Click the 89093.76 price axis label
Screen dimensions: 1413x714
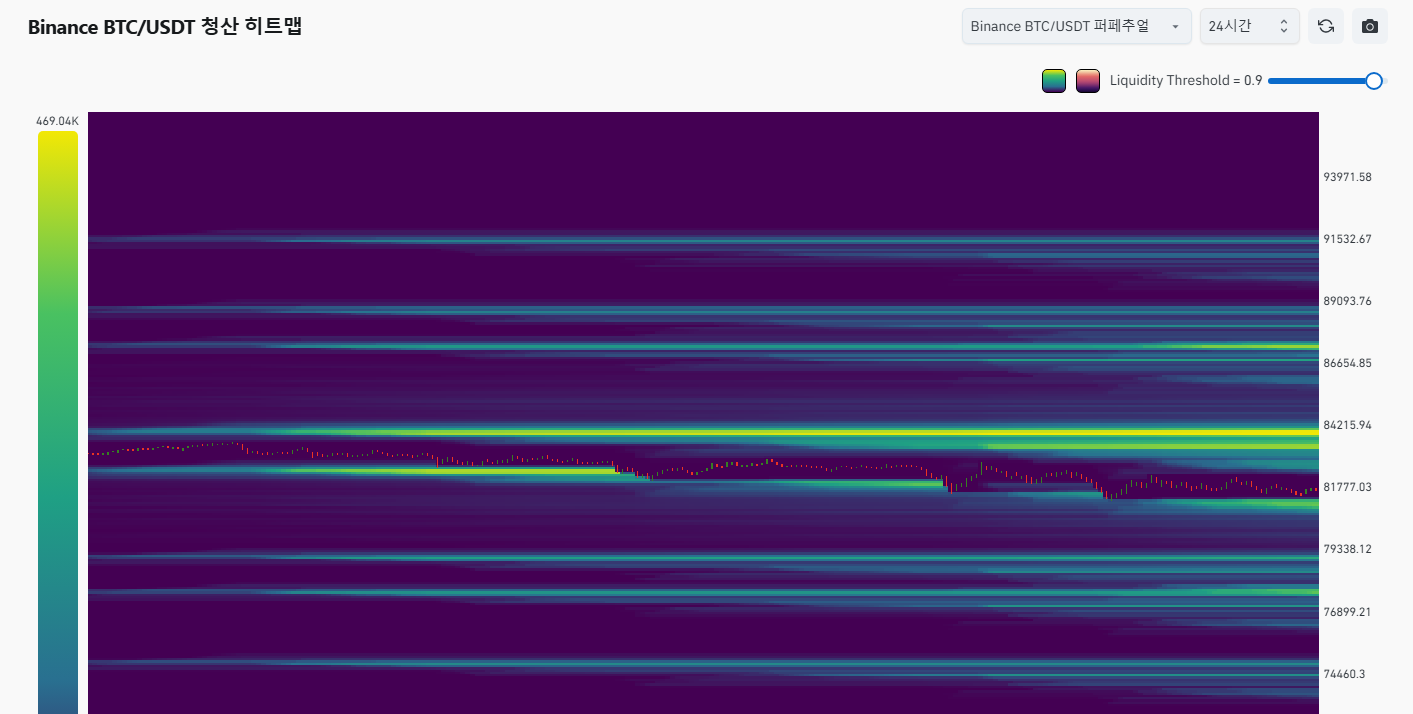(x=1348, y=301)
